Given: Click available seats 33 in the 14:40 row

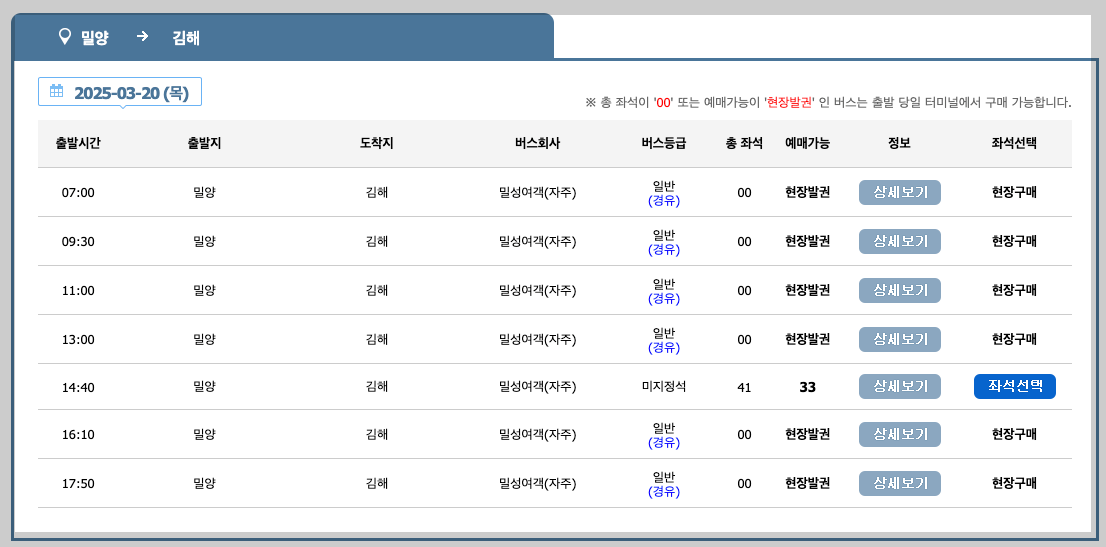Looking at the screenshot, I should pos(808,387).
